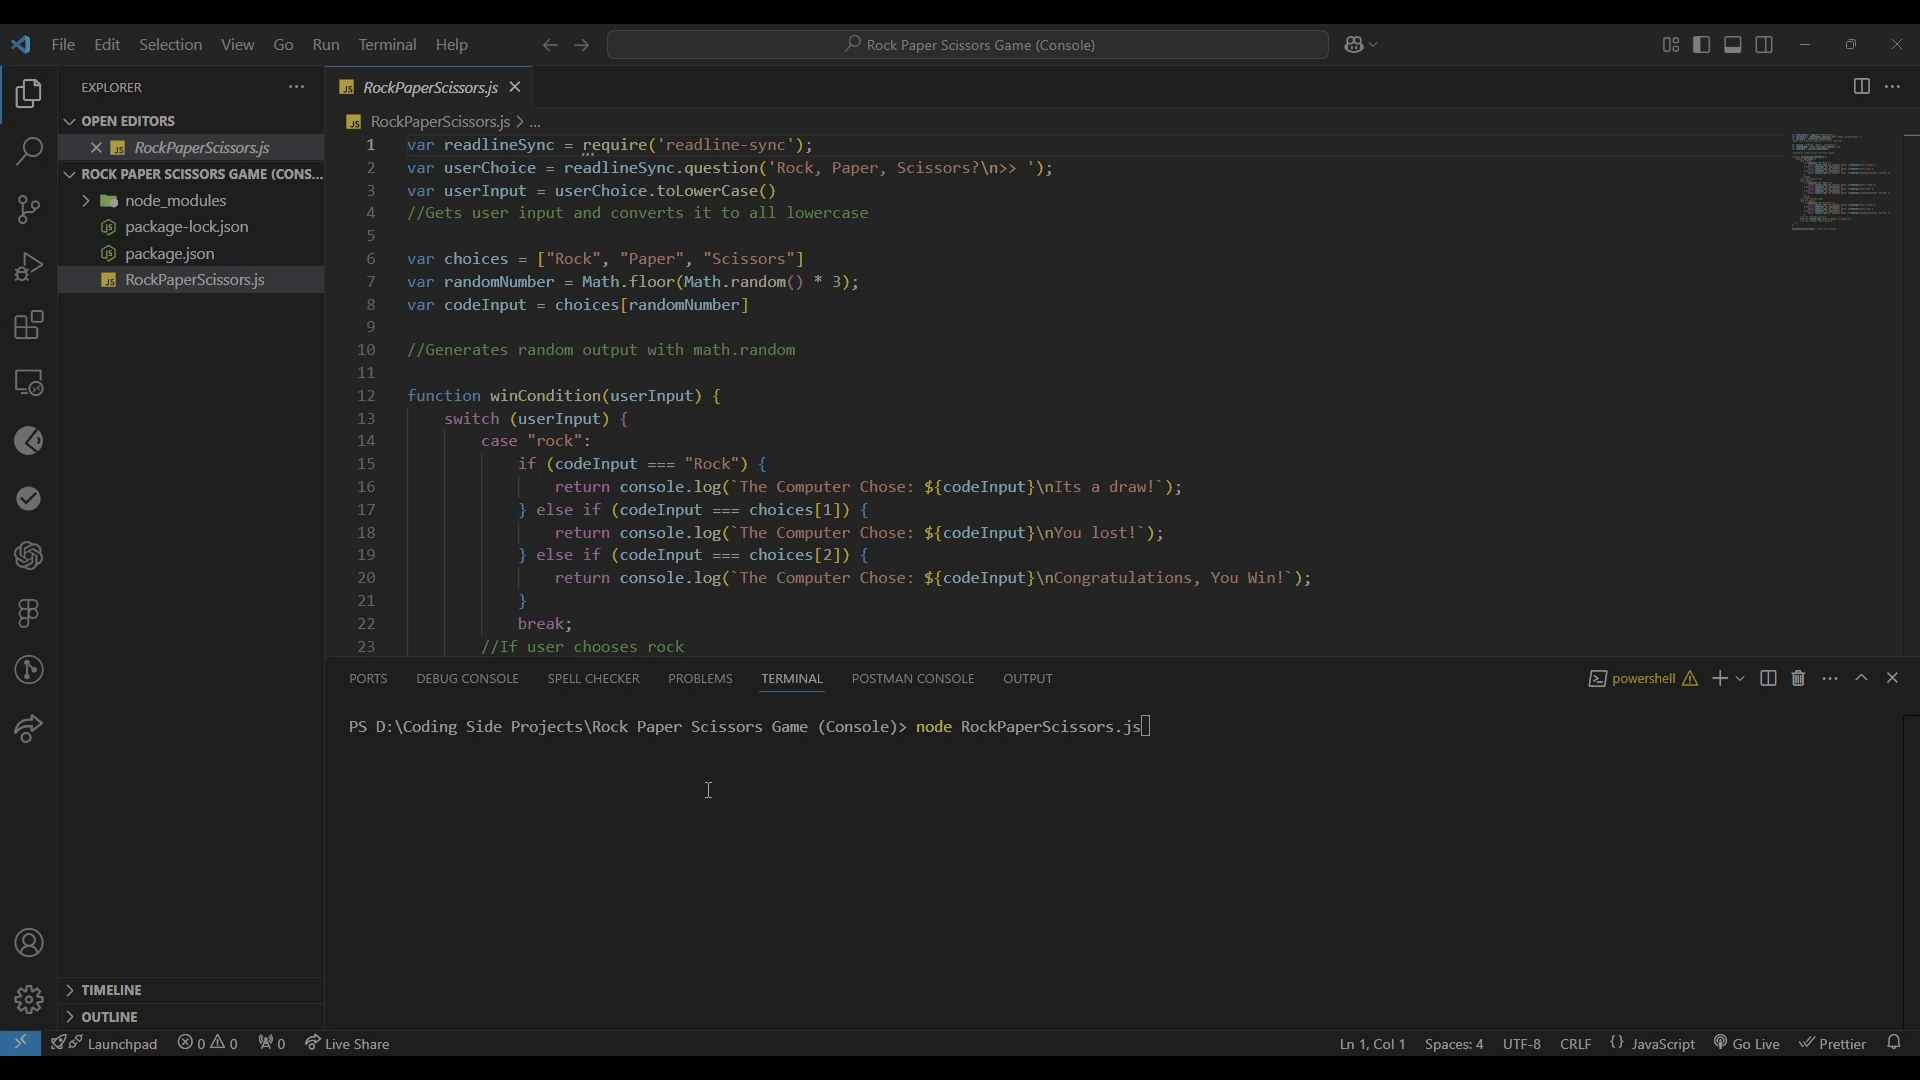Click Prettier status bar item
This screenshot has width=1920, height=1080.
(x=1832, y=1043)
